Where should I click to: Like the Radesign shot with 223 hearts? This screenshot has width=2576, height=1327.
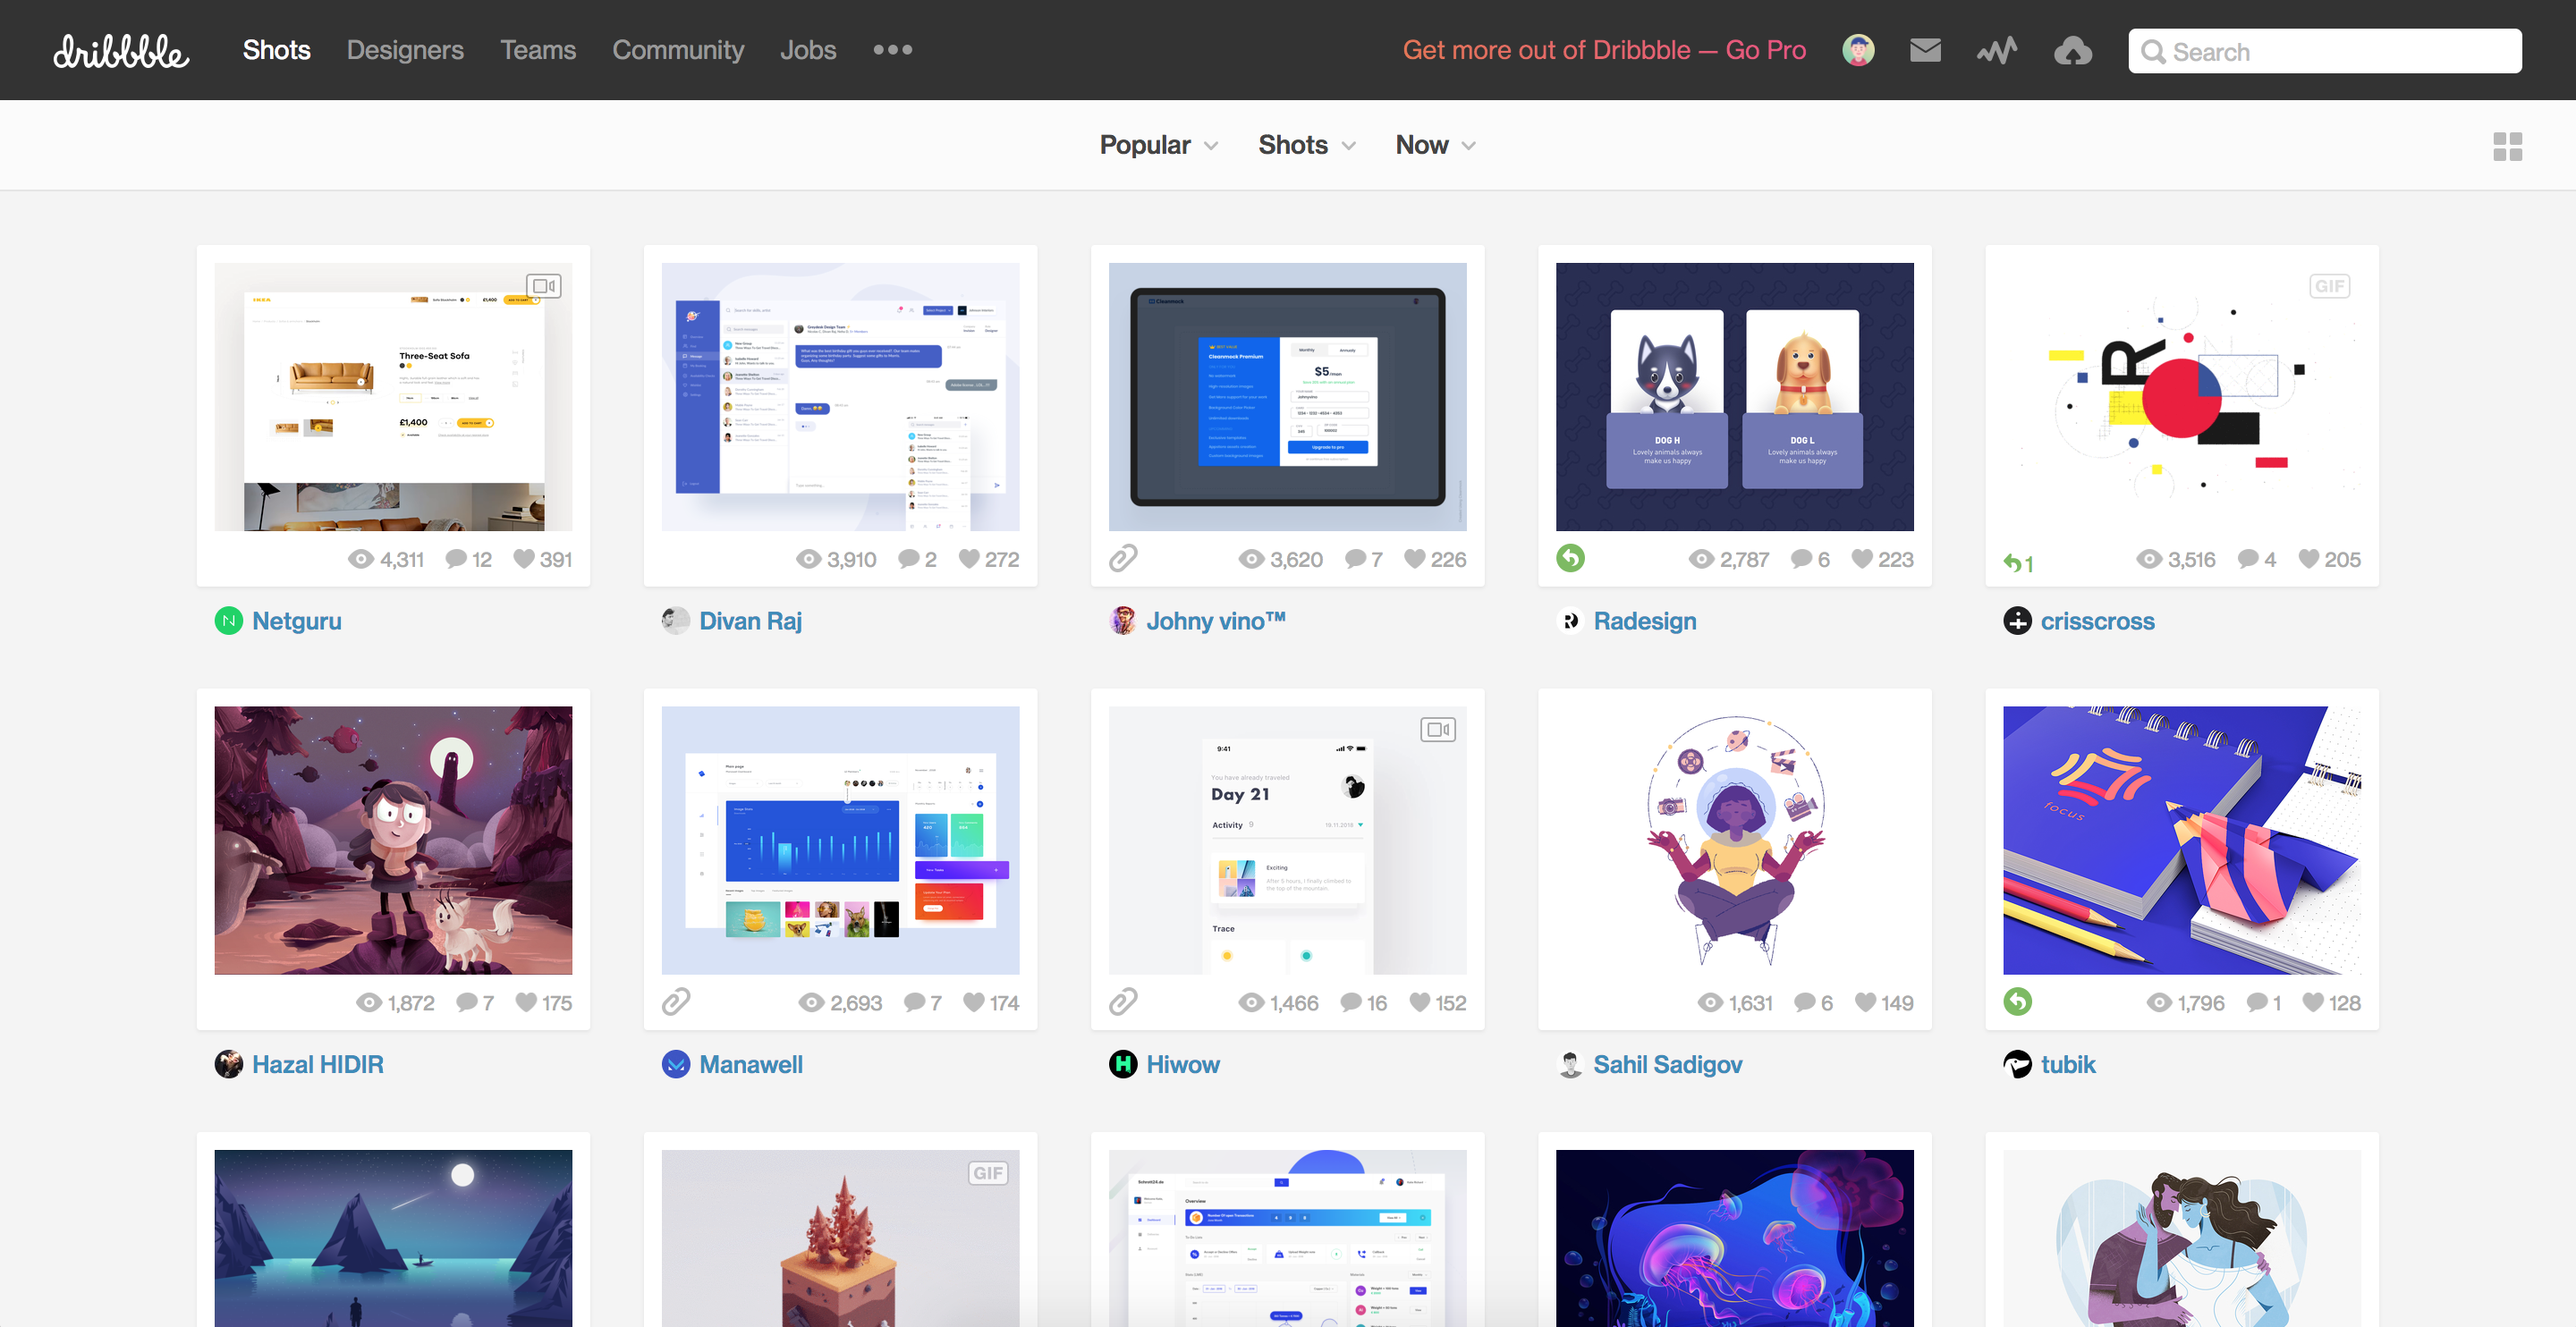coord(1862,559)
